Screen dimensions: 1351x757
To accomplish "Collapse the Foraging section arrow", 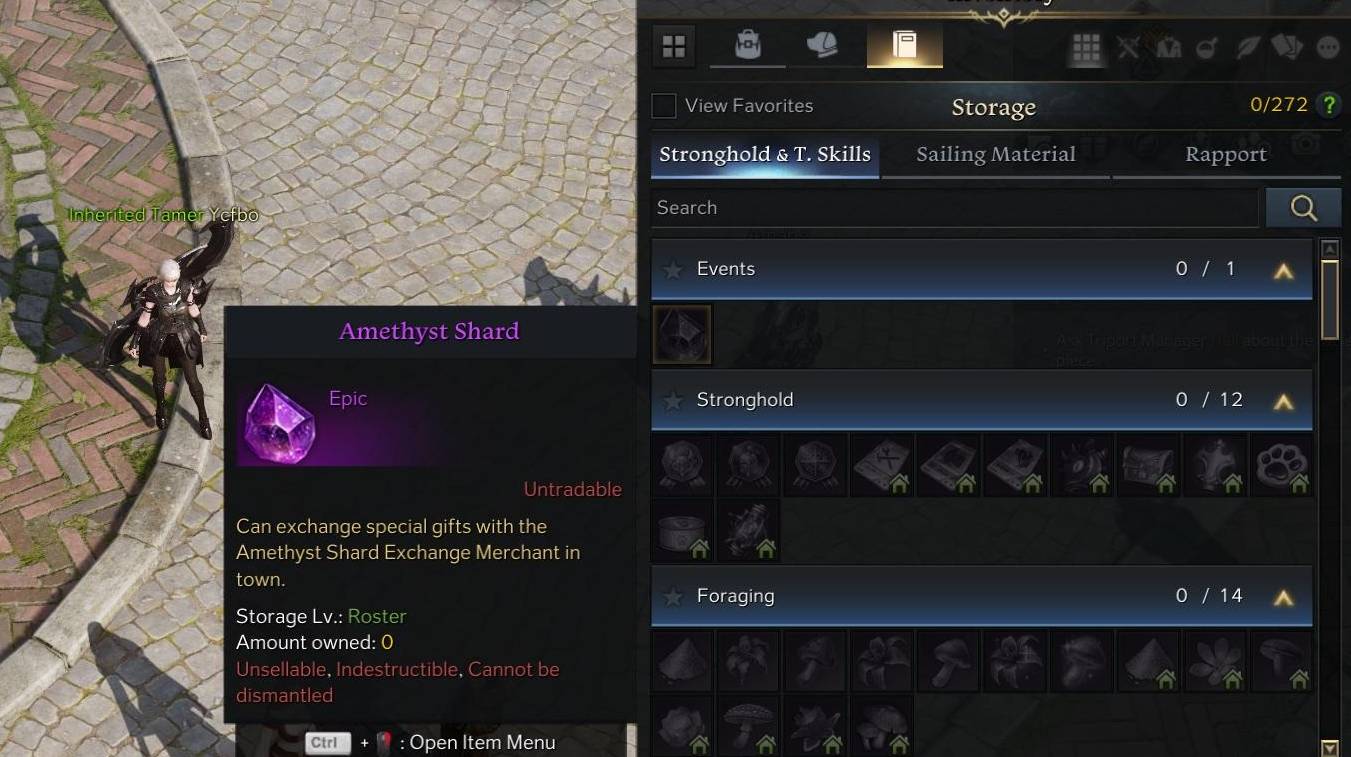I will (x=1284, y=597).
